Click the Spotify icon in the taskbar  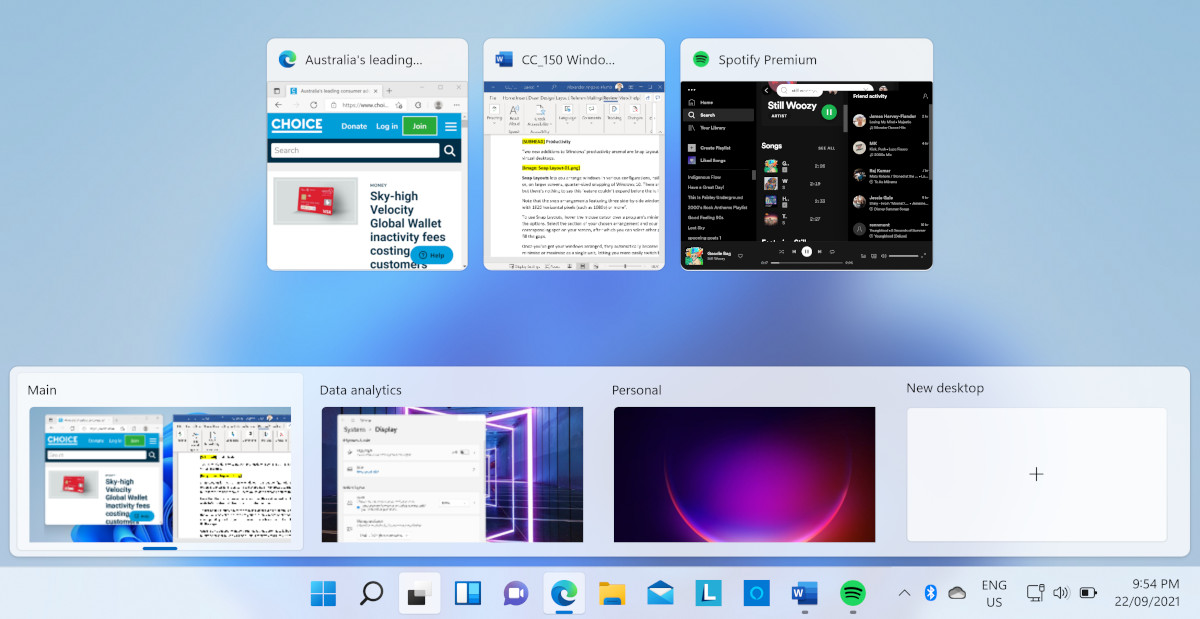point(853,593)
